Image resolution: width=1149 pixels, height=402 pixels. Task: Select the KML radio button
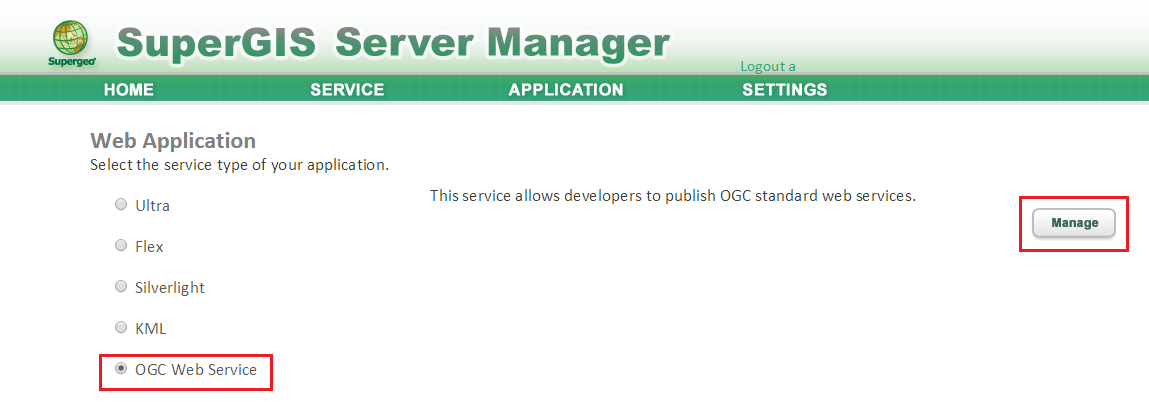pos(121,328)
